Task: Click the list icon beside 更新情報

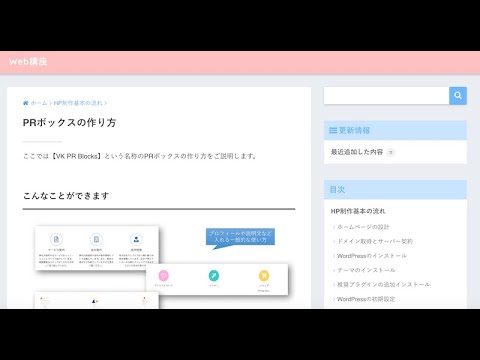Action: [x=333, y=130]
